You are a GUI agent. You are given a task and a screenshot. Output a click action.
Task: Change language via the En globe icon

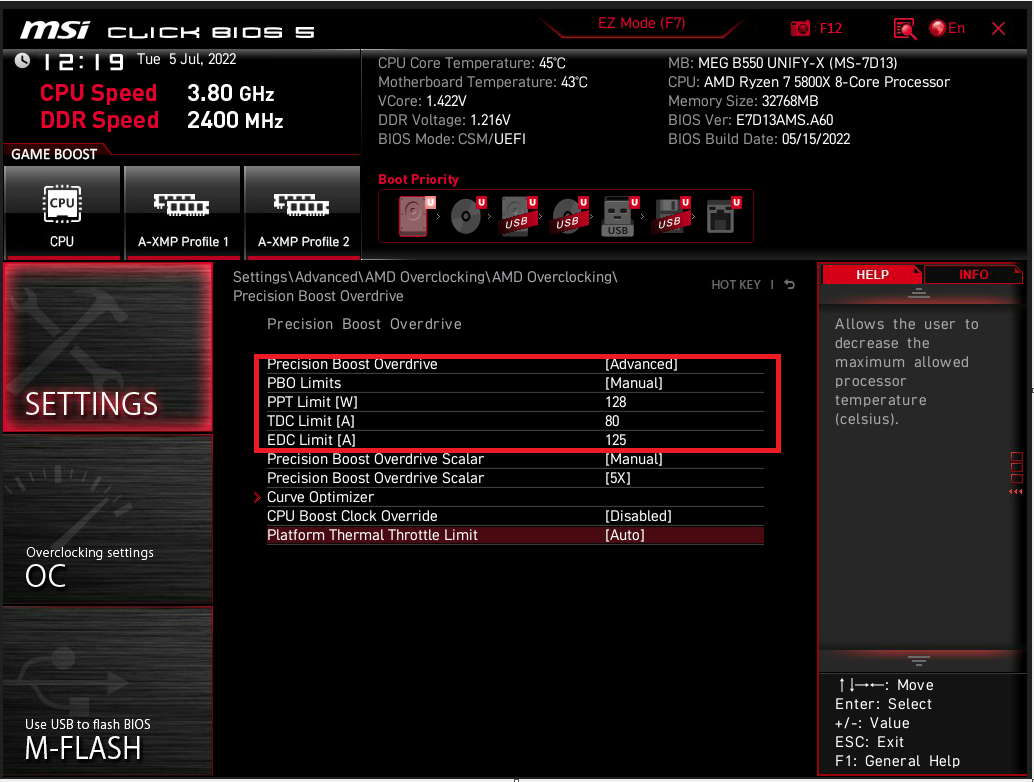tap(947, 28)
